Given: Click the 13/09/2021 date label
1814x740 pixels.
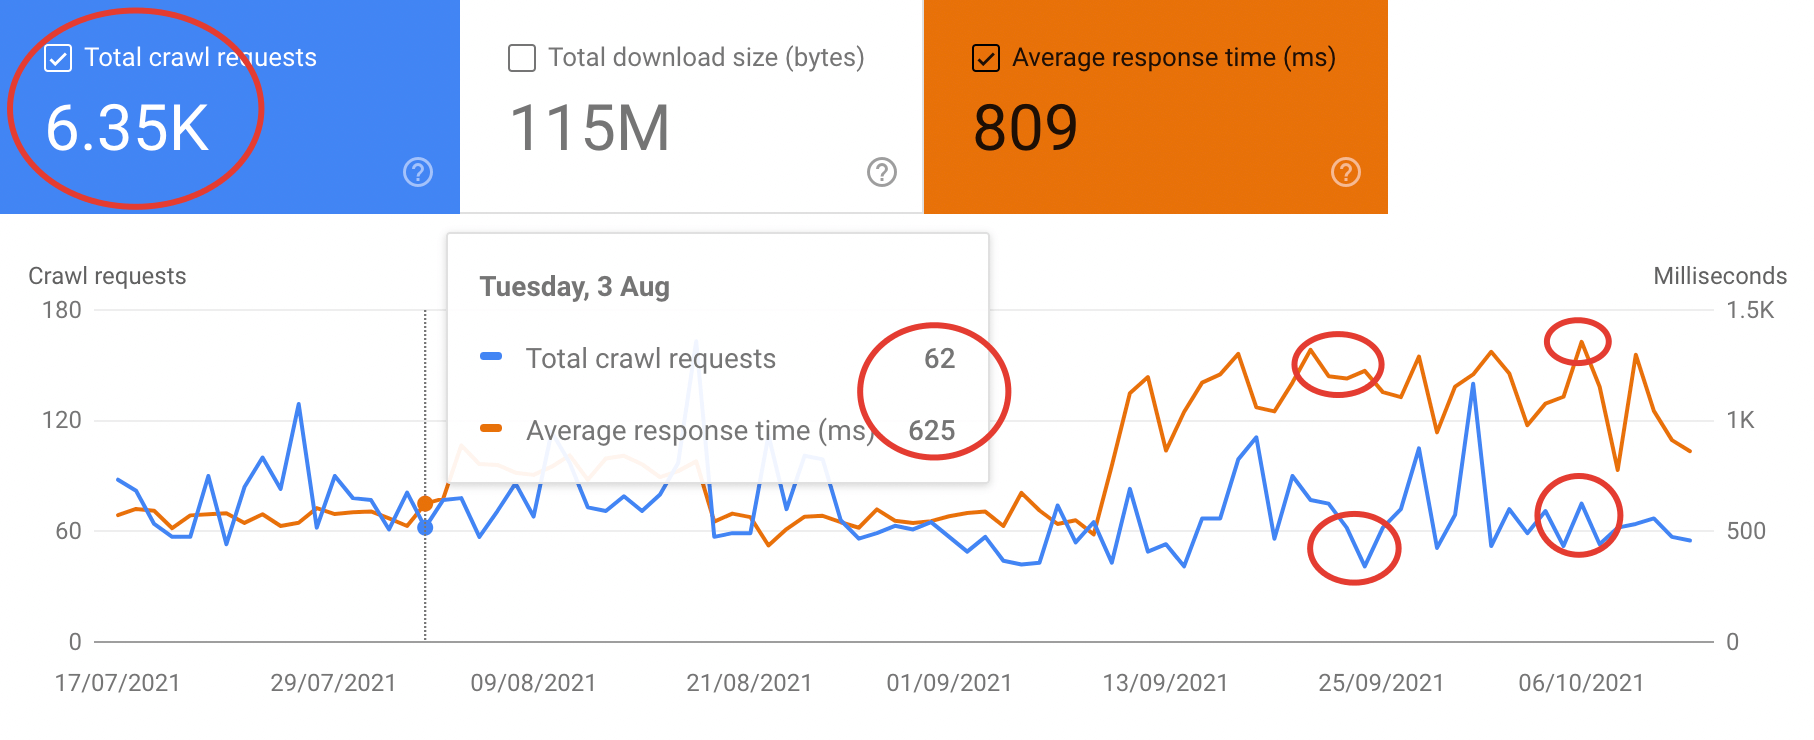Looking at the screenshot, I should pos(1165,683).
